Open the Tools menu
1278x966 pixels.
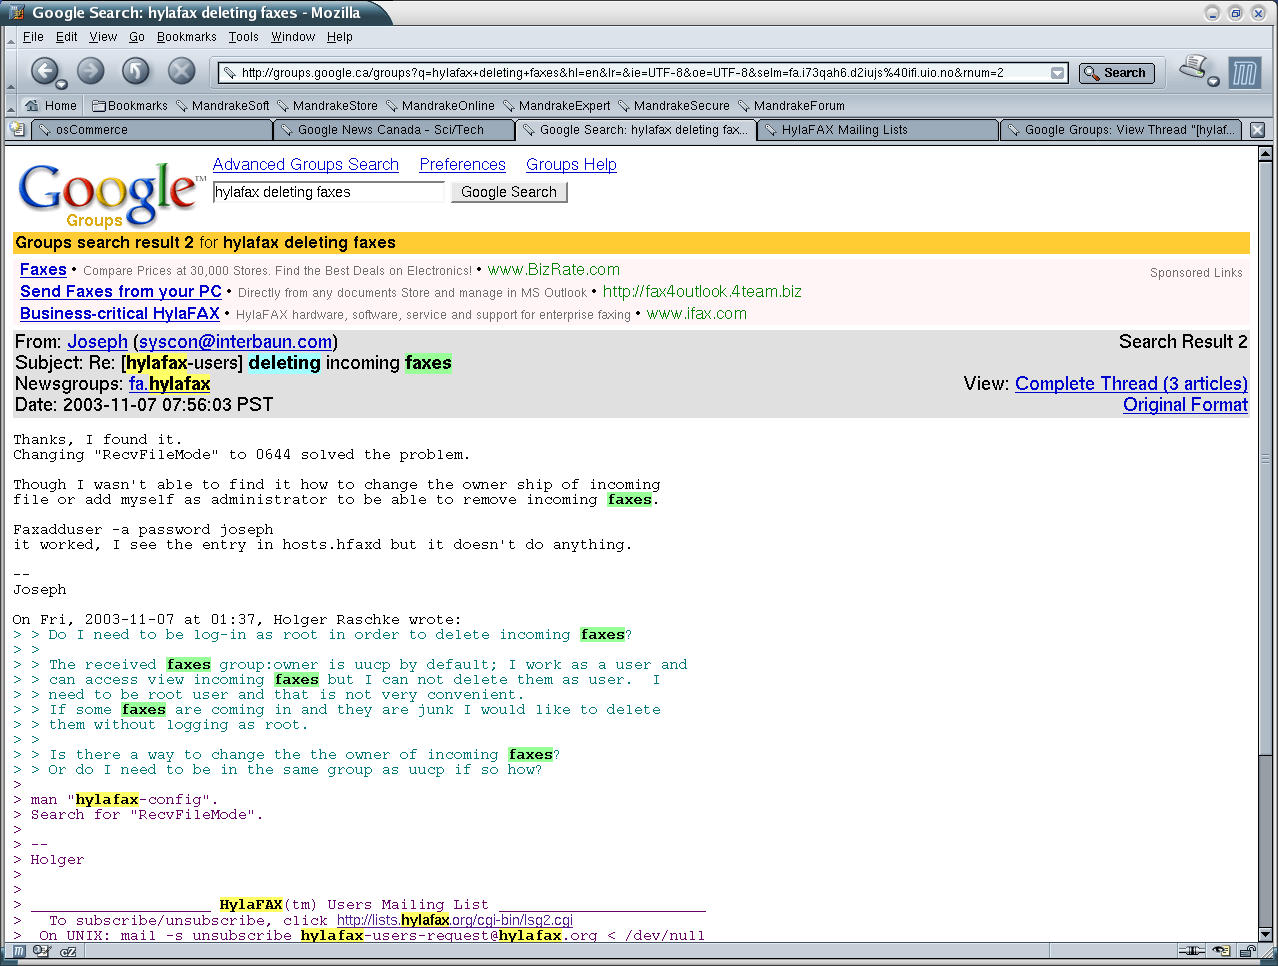point(244,37)
